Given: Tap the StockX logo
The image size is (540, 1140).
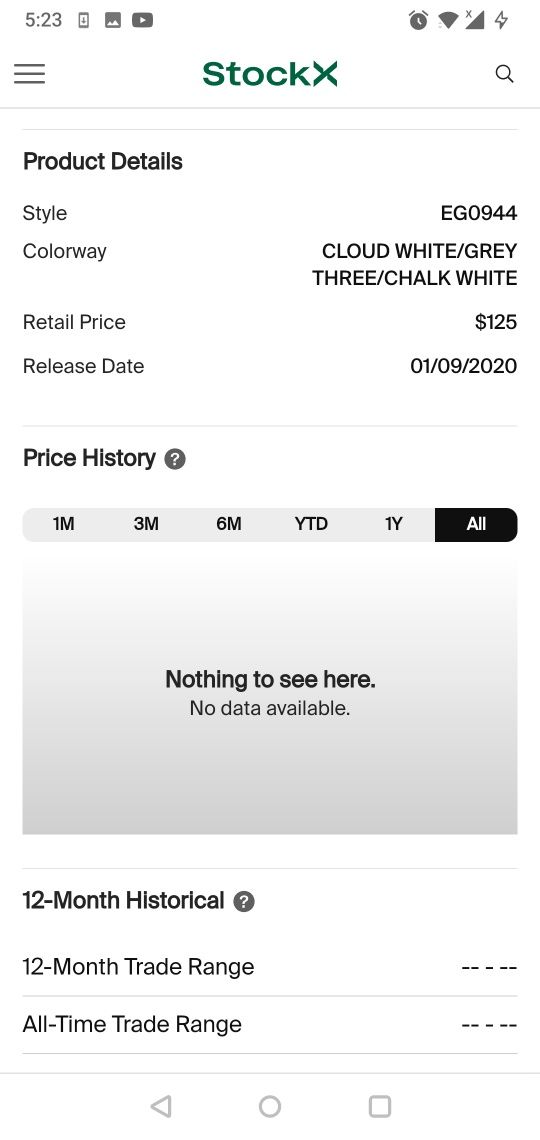Looking at the screenshot, I should click(270, 73).
